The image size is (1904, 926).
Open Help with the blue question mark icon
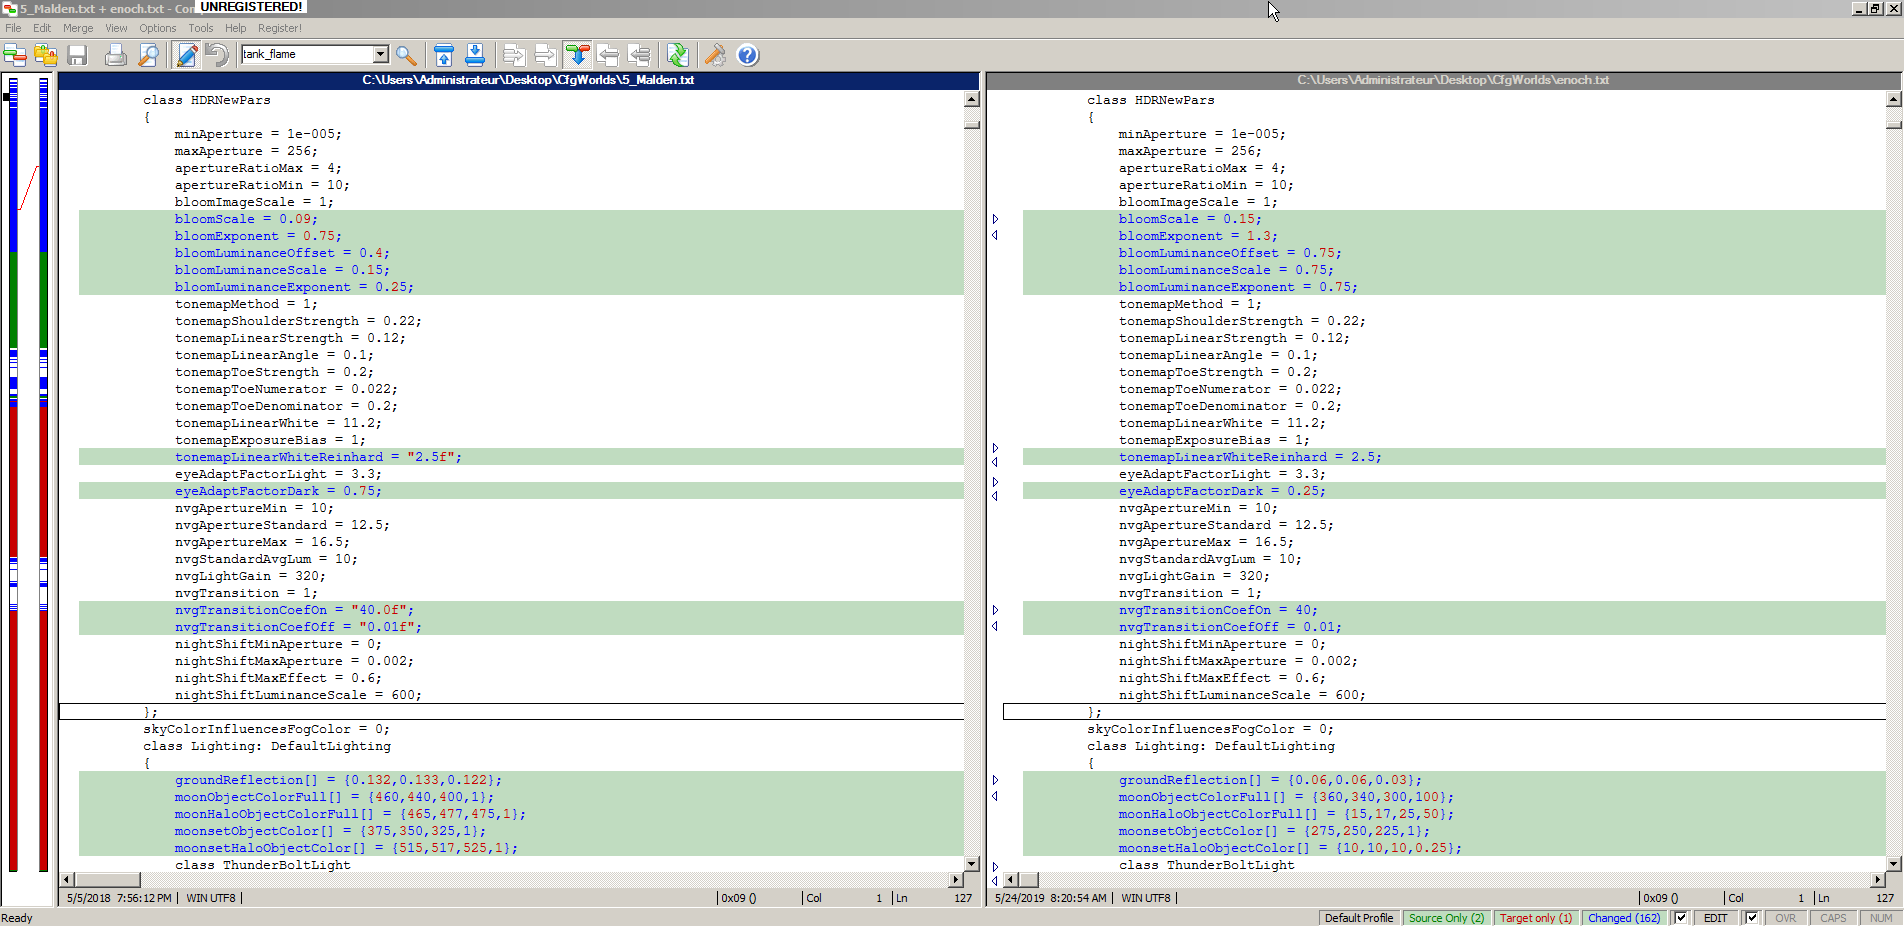click(747, 55)
